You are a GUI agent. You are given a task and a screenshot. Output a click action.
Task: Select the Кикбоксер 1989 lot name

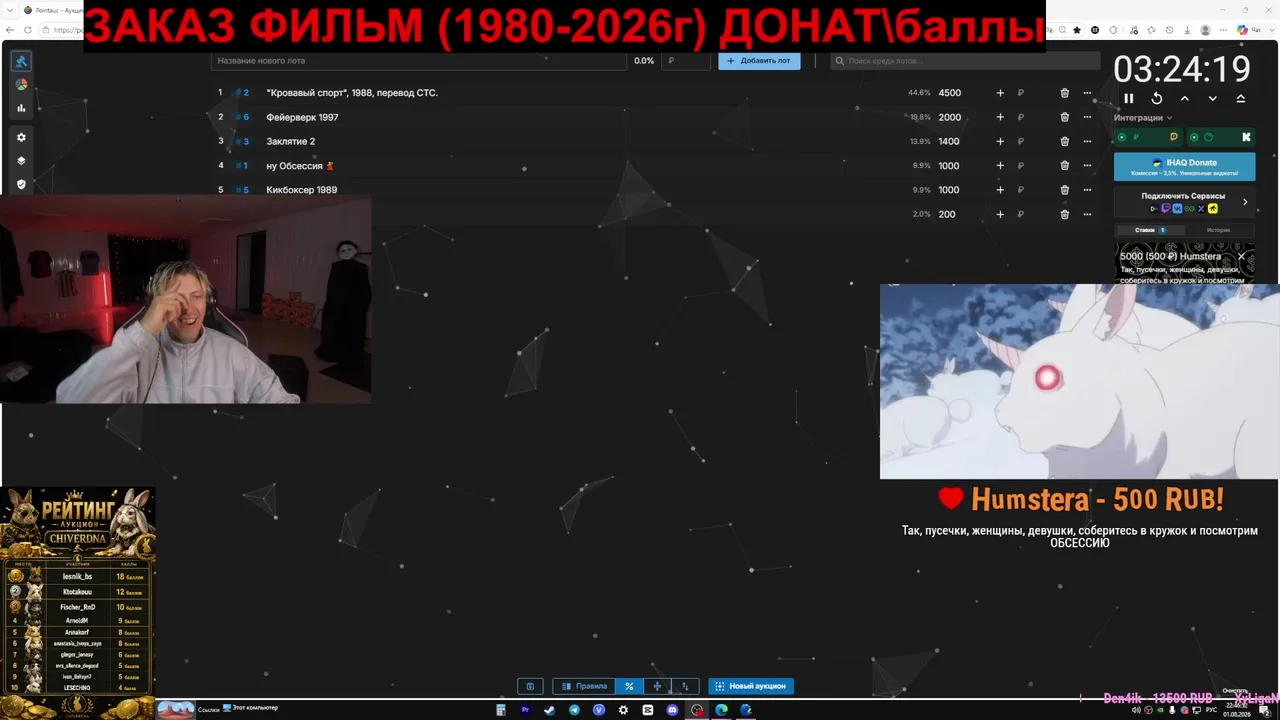pos(302,189)
